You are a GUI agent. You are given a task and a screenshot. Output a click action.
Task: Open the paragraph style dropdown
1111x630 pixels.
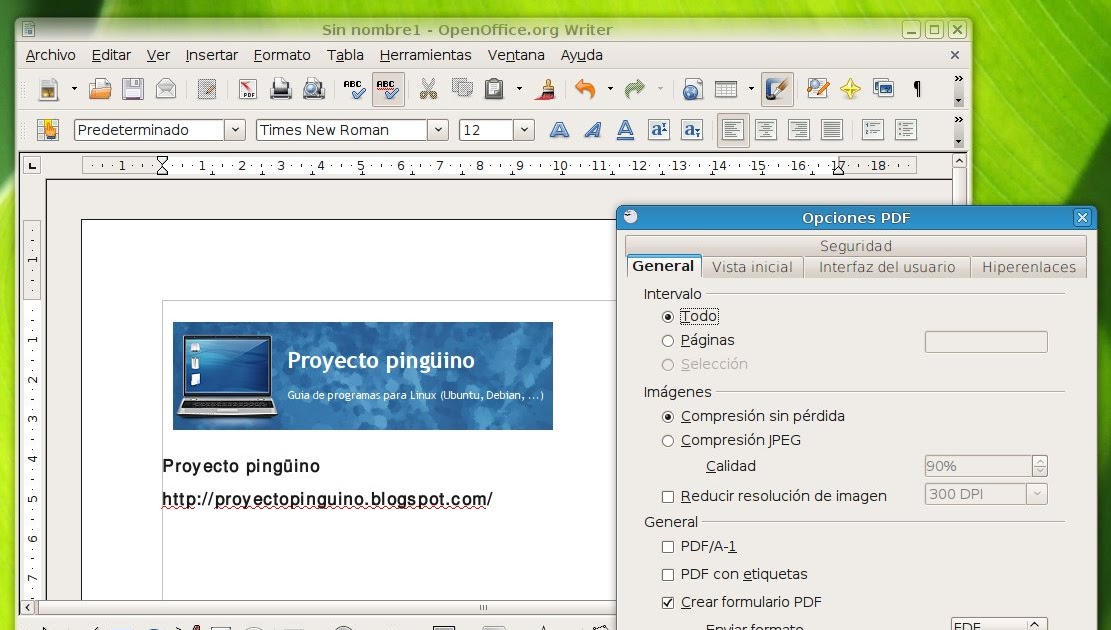234,129
